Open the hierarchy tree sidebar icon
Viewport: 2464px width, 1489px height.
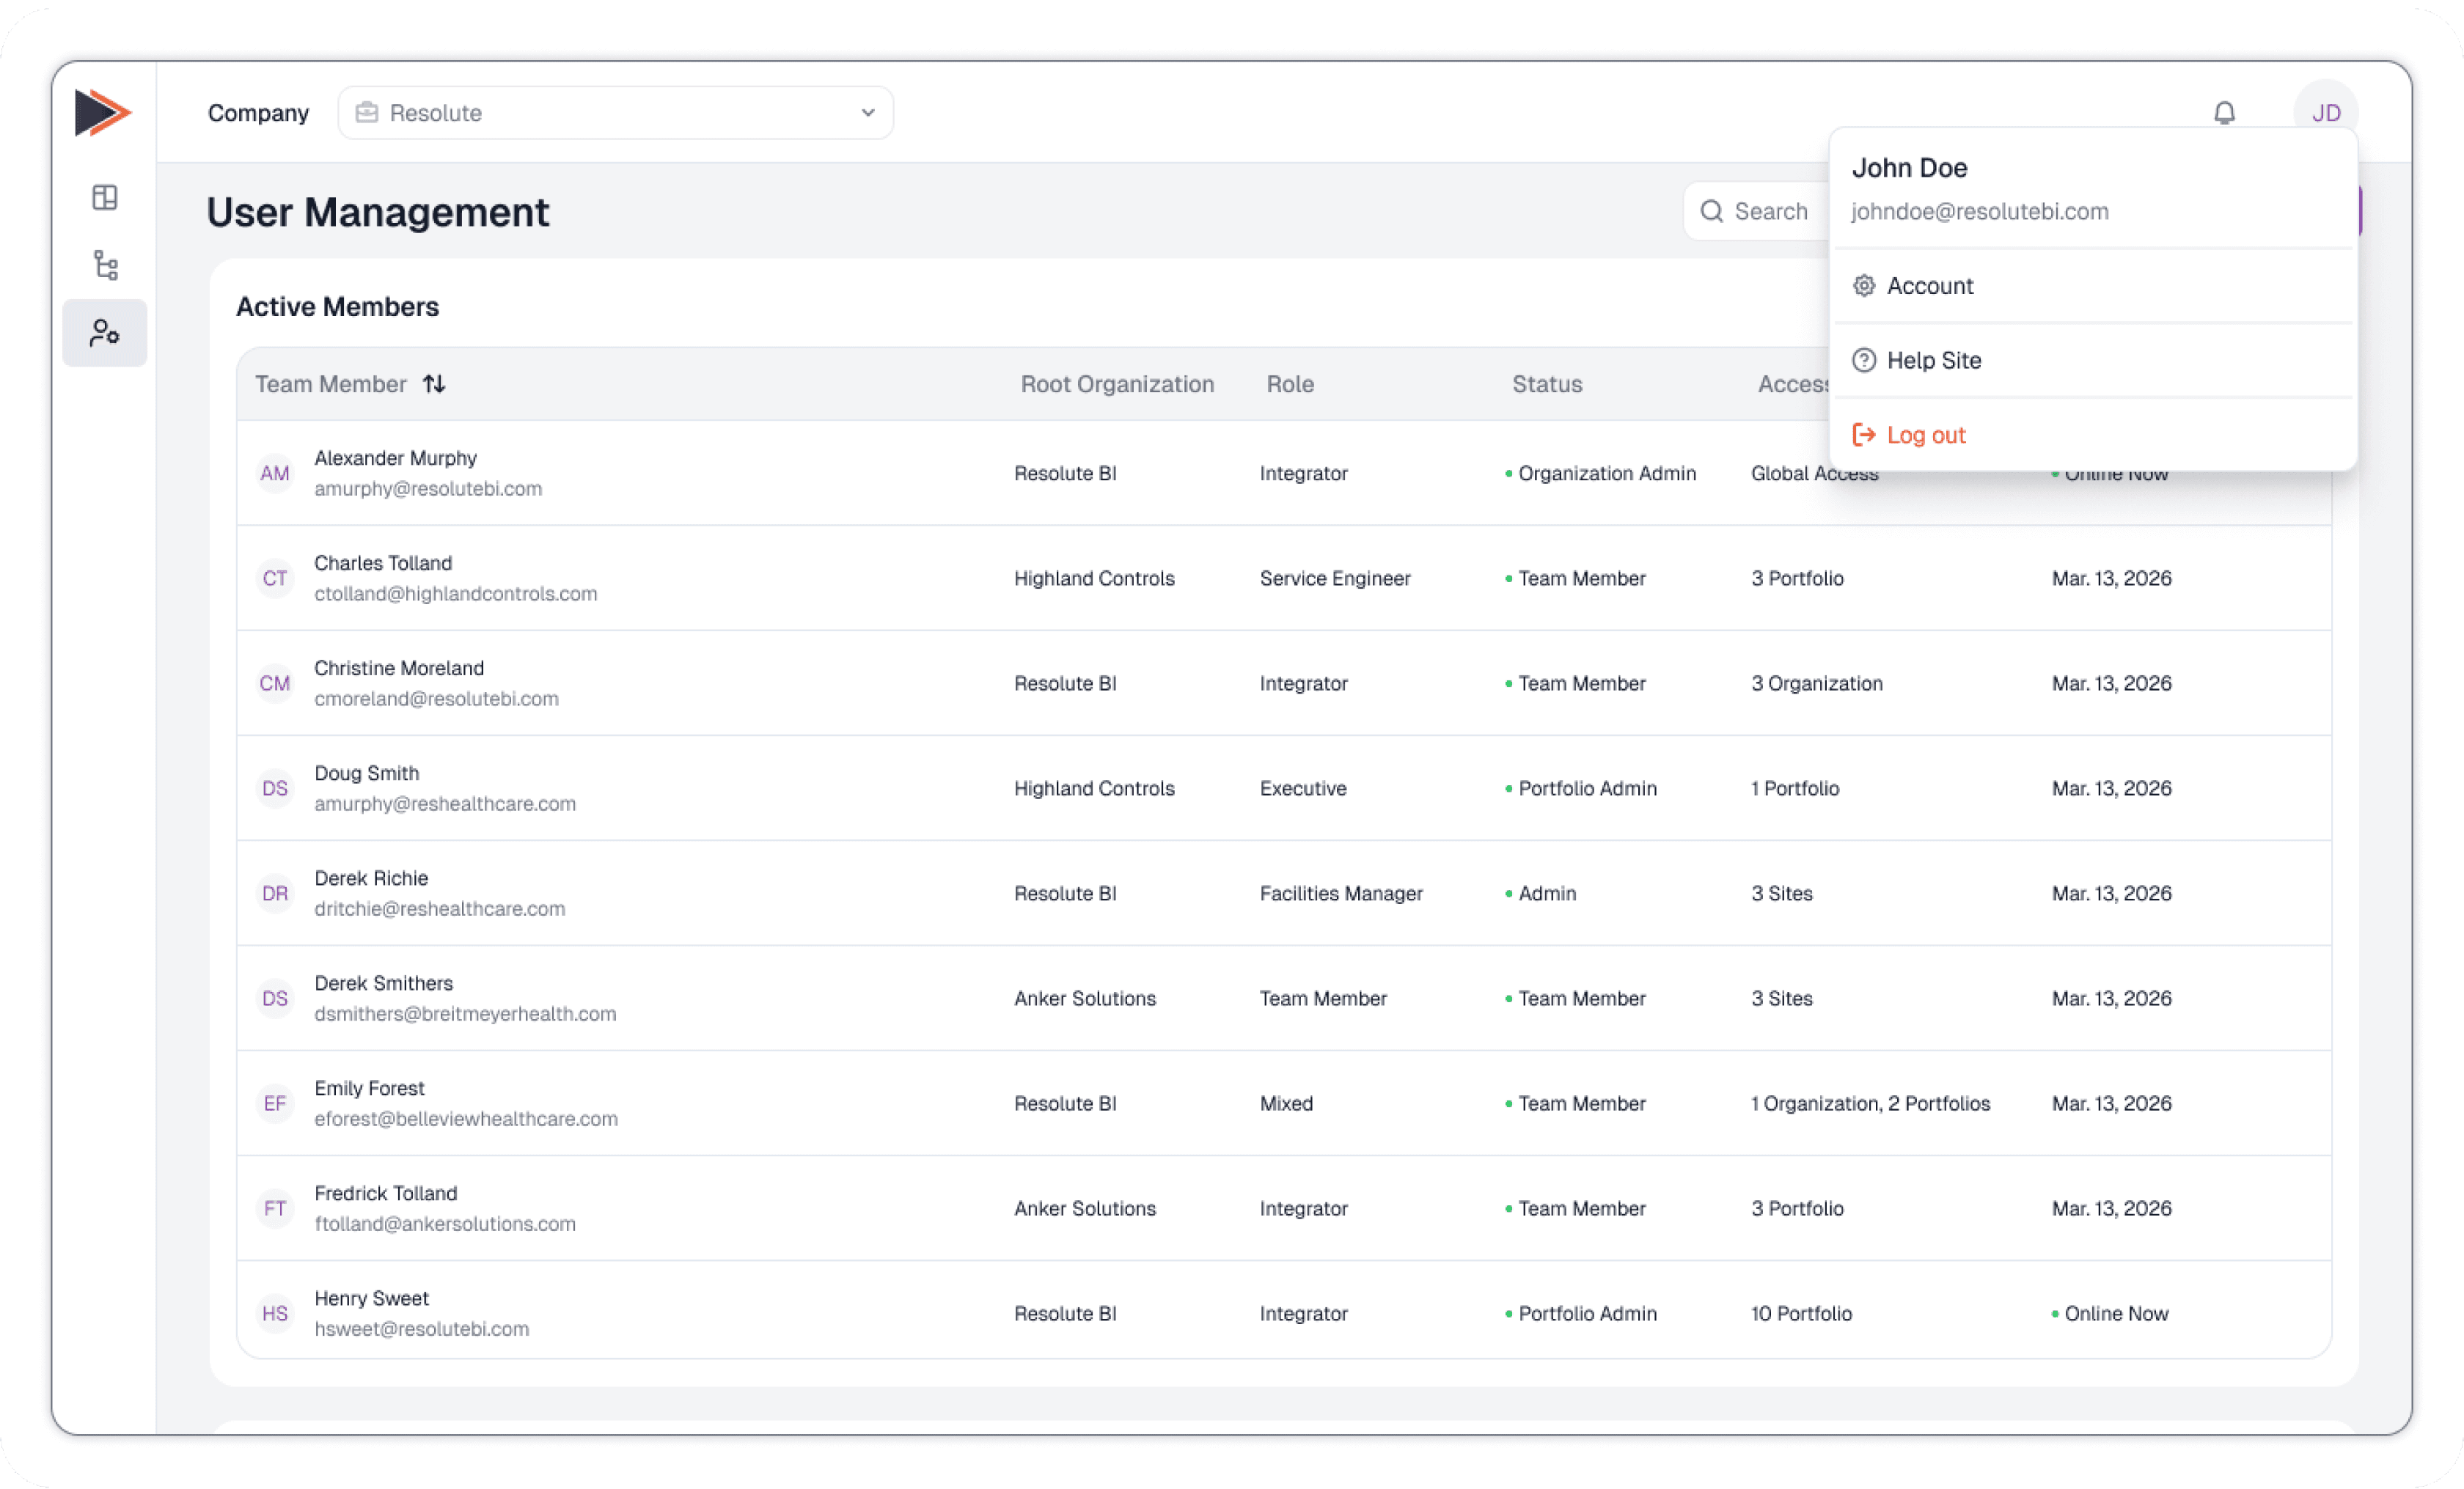(x=105, y=265)
